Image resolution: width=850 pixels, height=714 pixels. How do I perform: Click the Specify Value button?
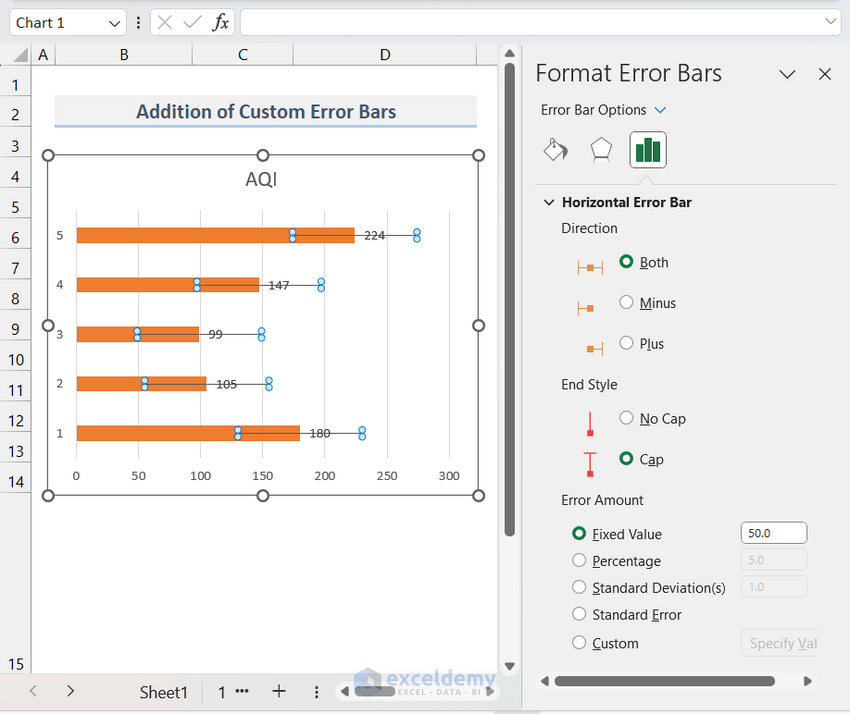780,643
